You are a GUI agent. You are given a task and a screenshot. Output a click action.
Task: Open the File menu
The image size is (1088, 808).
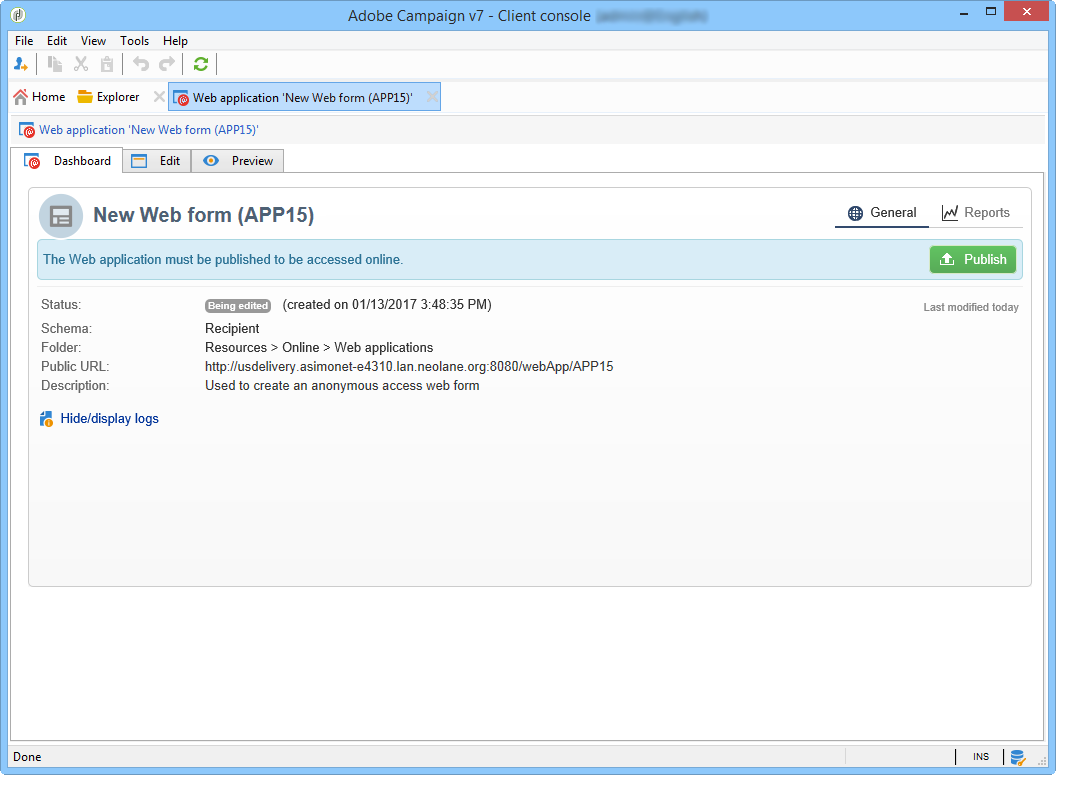(x=24, y=41)
